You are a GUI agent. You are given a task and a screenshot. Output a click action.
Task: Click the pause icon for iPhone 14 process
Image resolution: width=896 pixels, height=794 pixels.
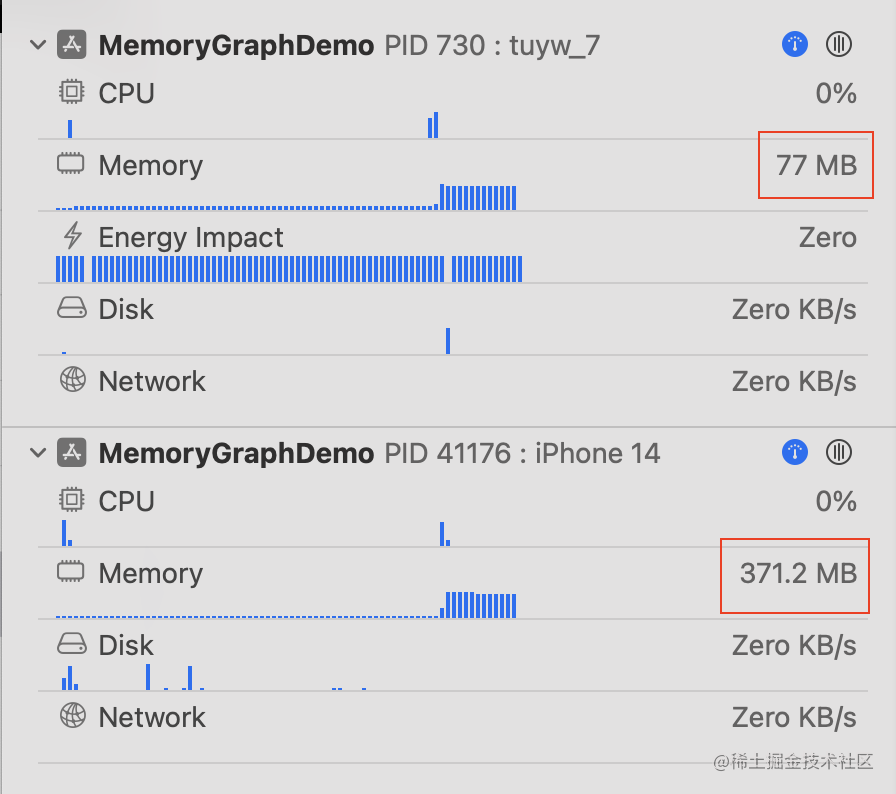tap(839, 452)
